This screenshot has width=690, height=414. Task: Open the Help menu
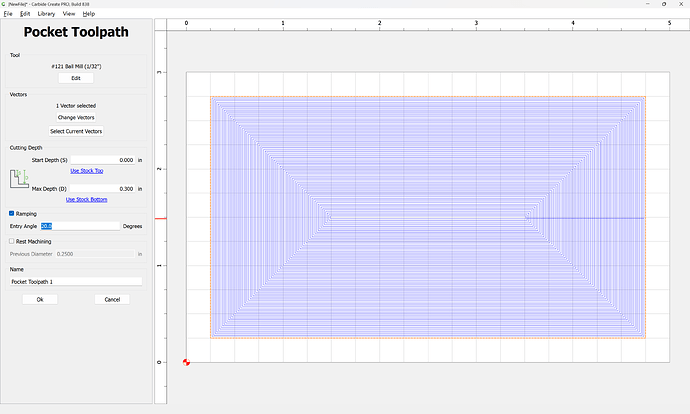pos(89,14)
